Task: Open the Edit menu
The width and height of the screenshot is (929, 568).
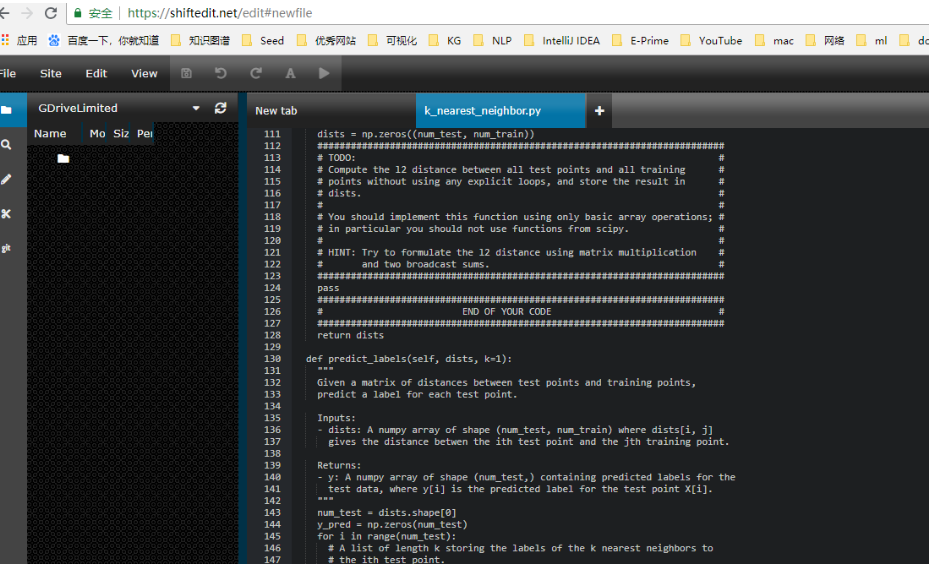Action: pos(96,73)
